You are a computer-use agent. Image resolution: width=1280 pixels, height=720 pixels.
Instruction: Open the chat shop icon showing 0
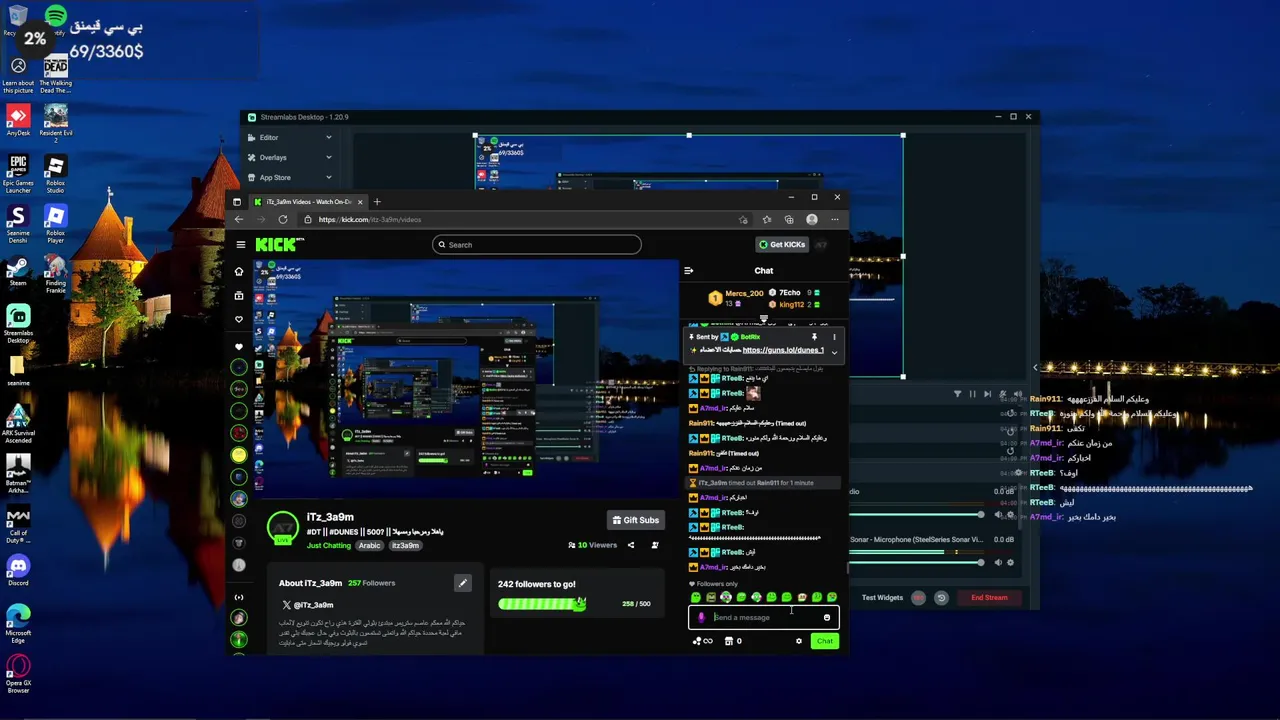point(732,641)
